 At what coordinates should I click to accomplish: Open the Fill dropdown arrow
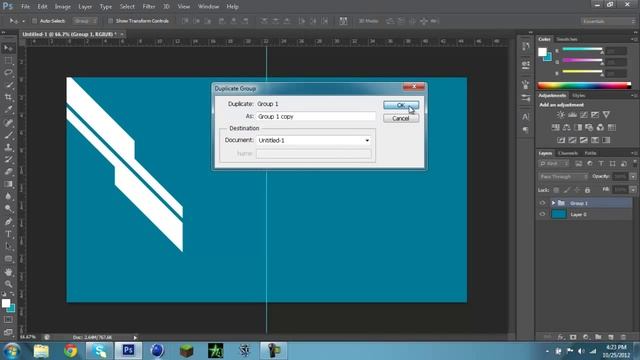pyautogui.click(x=633, y=190)
